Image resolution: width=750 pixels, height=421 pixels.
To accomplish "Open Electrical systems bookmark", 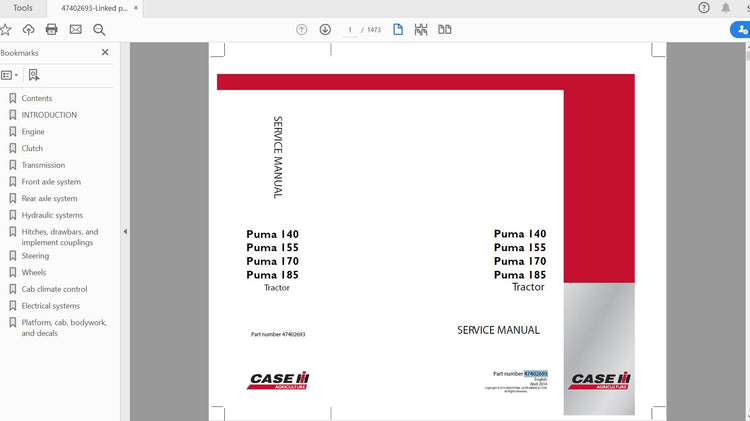I will 51,306.
